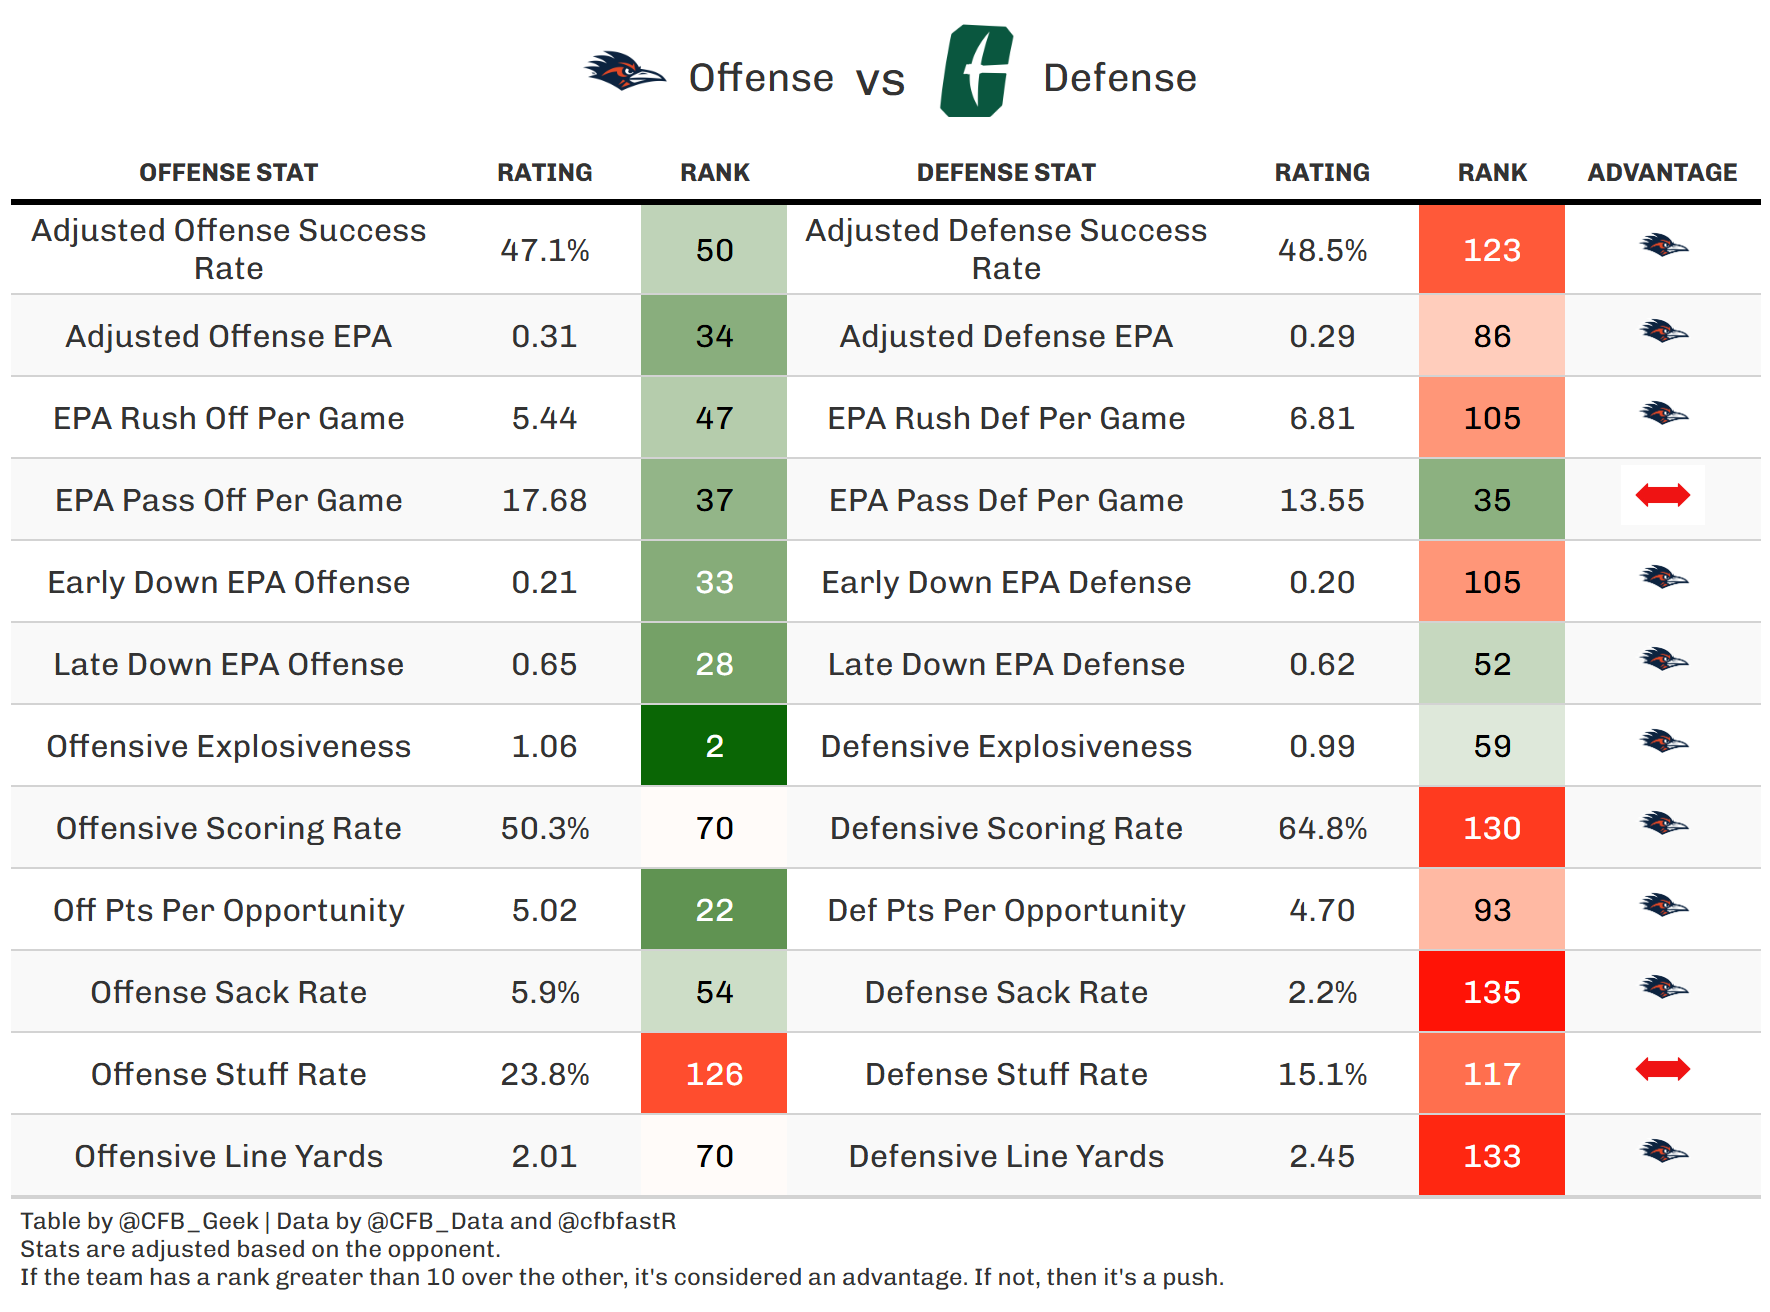Screen dimensions: 1770x1312
Task: Click the advantage logo for Offensive Scoring Rate
Action: [1663, 823]
